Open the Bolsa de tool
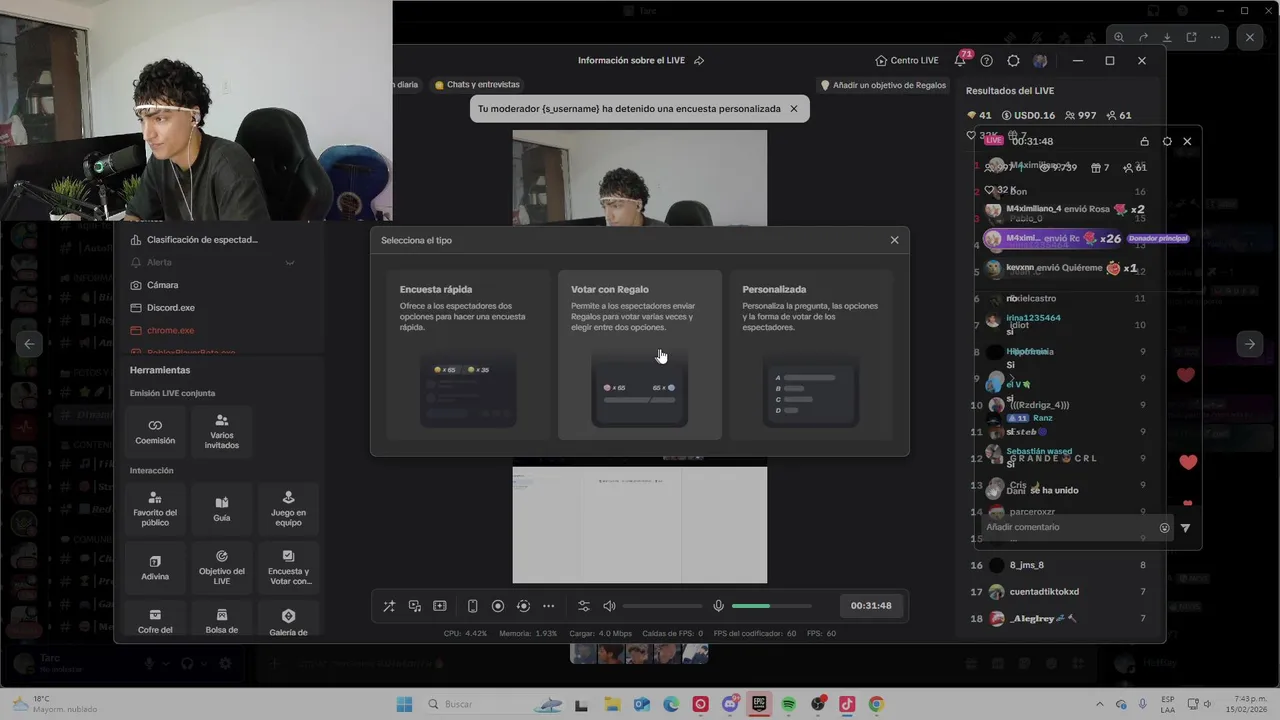The height and width of the screenshot is (720, 1280). (x=222, y=620)
